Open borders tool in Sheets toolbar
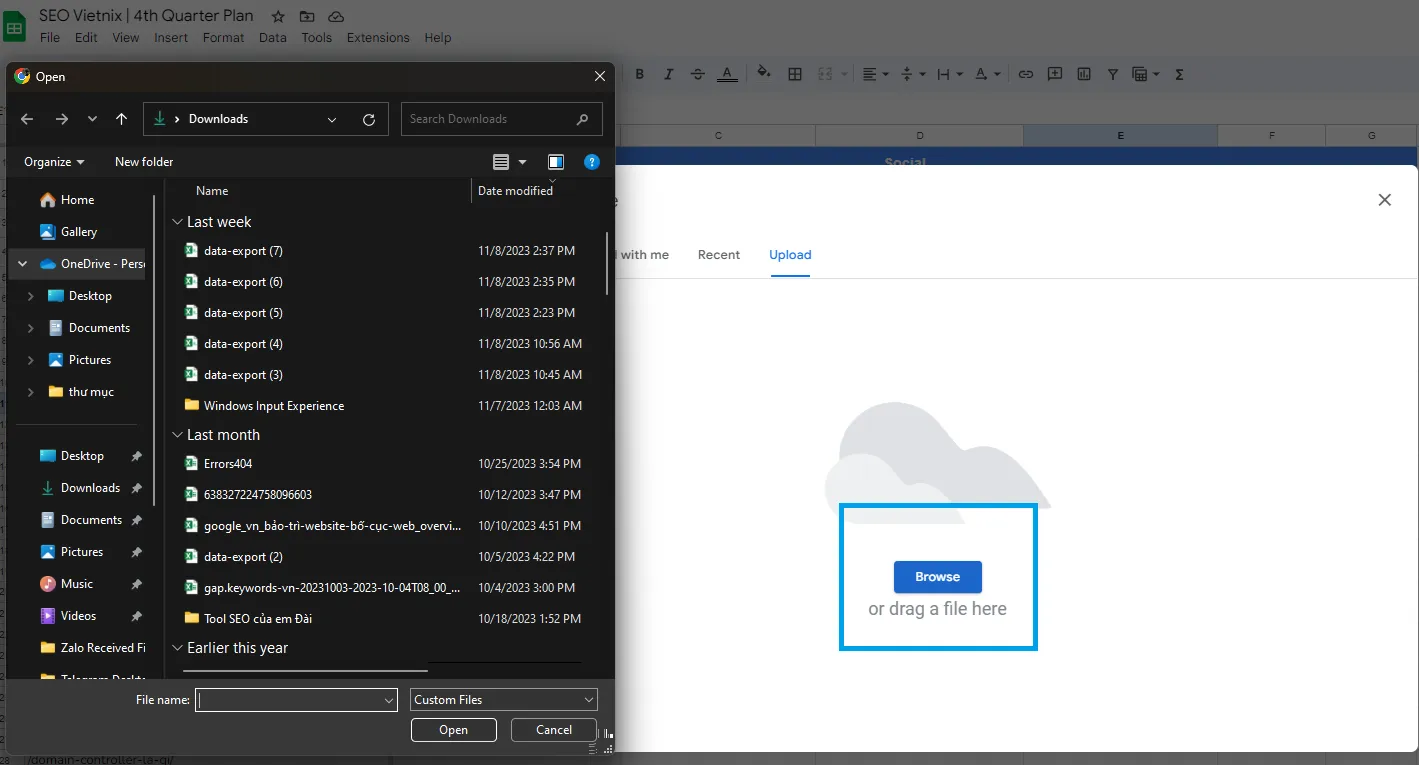 pos(795,74)
